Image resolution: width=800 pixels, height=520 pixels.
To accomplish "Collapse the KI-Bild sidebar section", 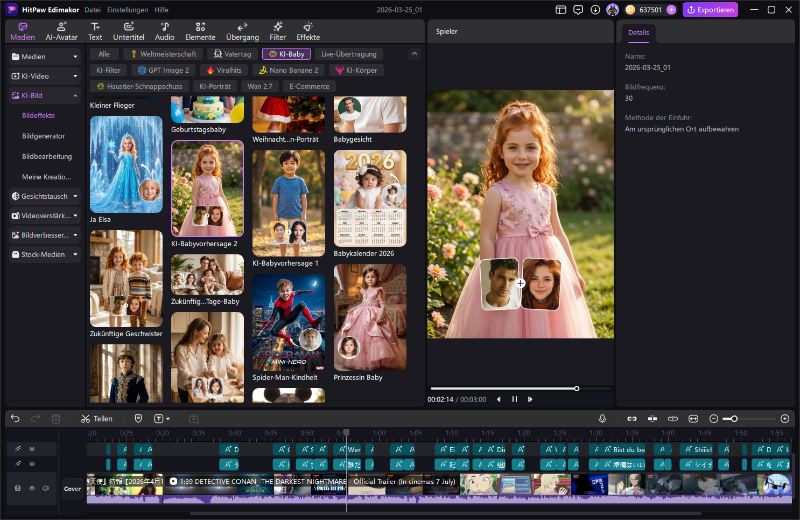I will 76,95.
